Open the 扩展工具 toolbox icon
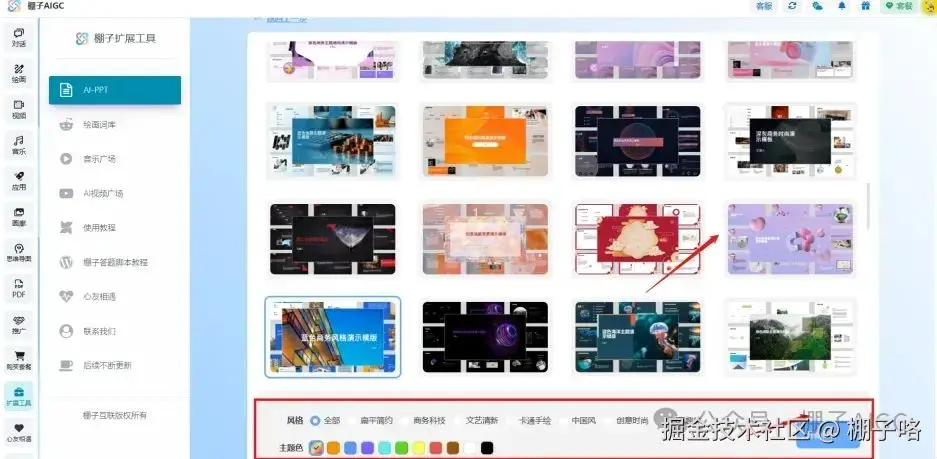Viewport: 937px width, 459px height. [x=19, y=396]
